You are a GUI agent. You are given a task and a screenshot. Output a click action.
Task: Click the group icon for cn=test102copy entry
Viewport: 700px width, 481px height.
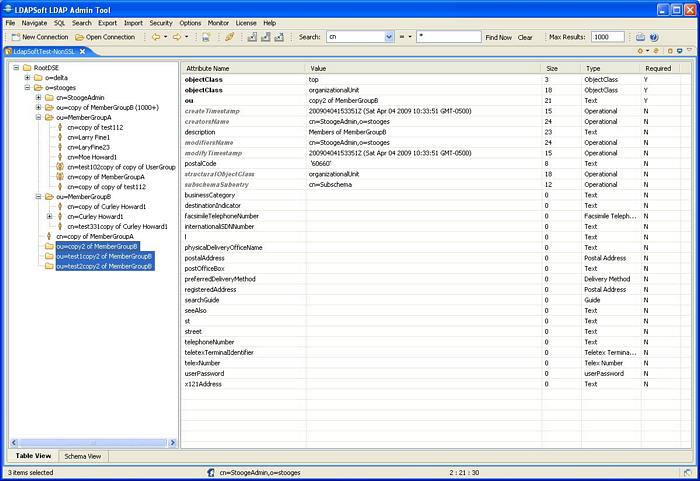61,167
